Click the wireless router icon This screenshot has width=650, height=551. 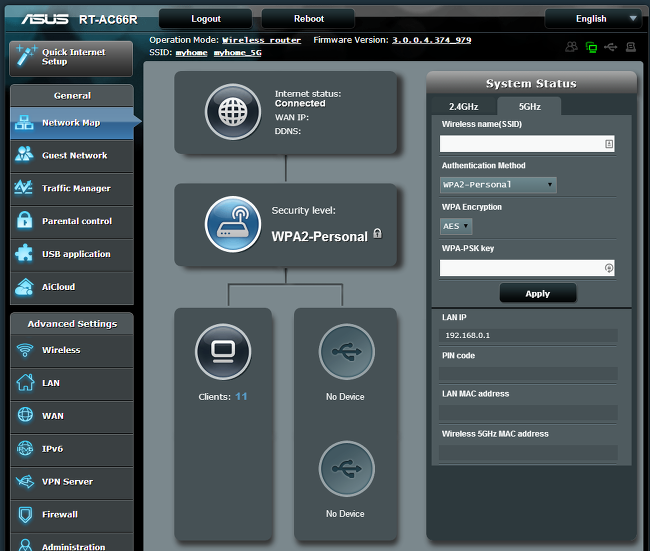(x=233, y=224)
